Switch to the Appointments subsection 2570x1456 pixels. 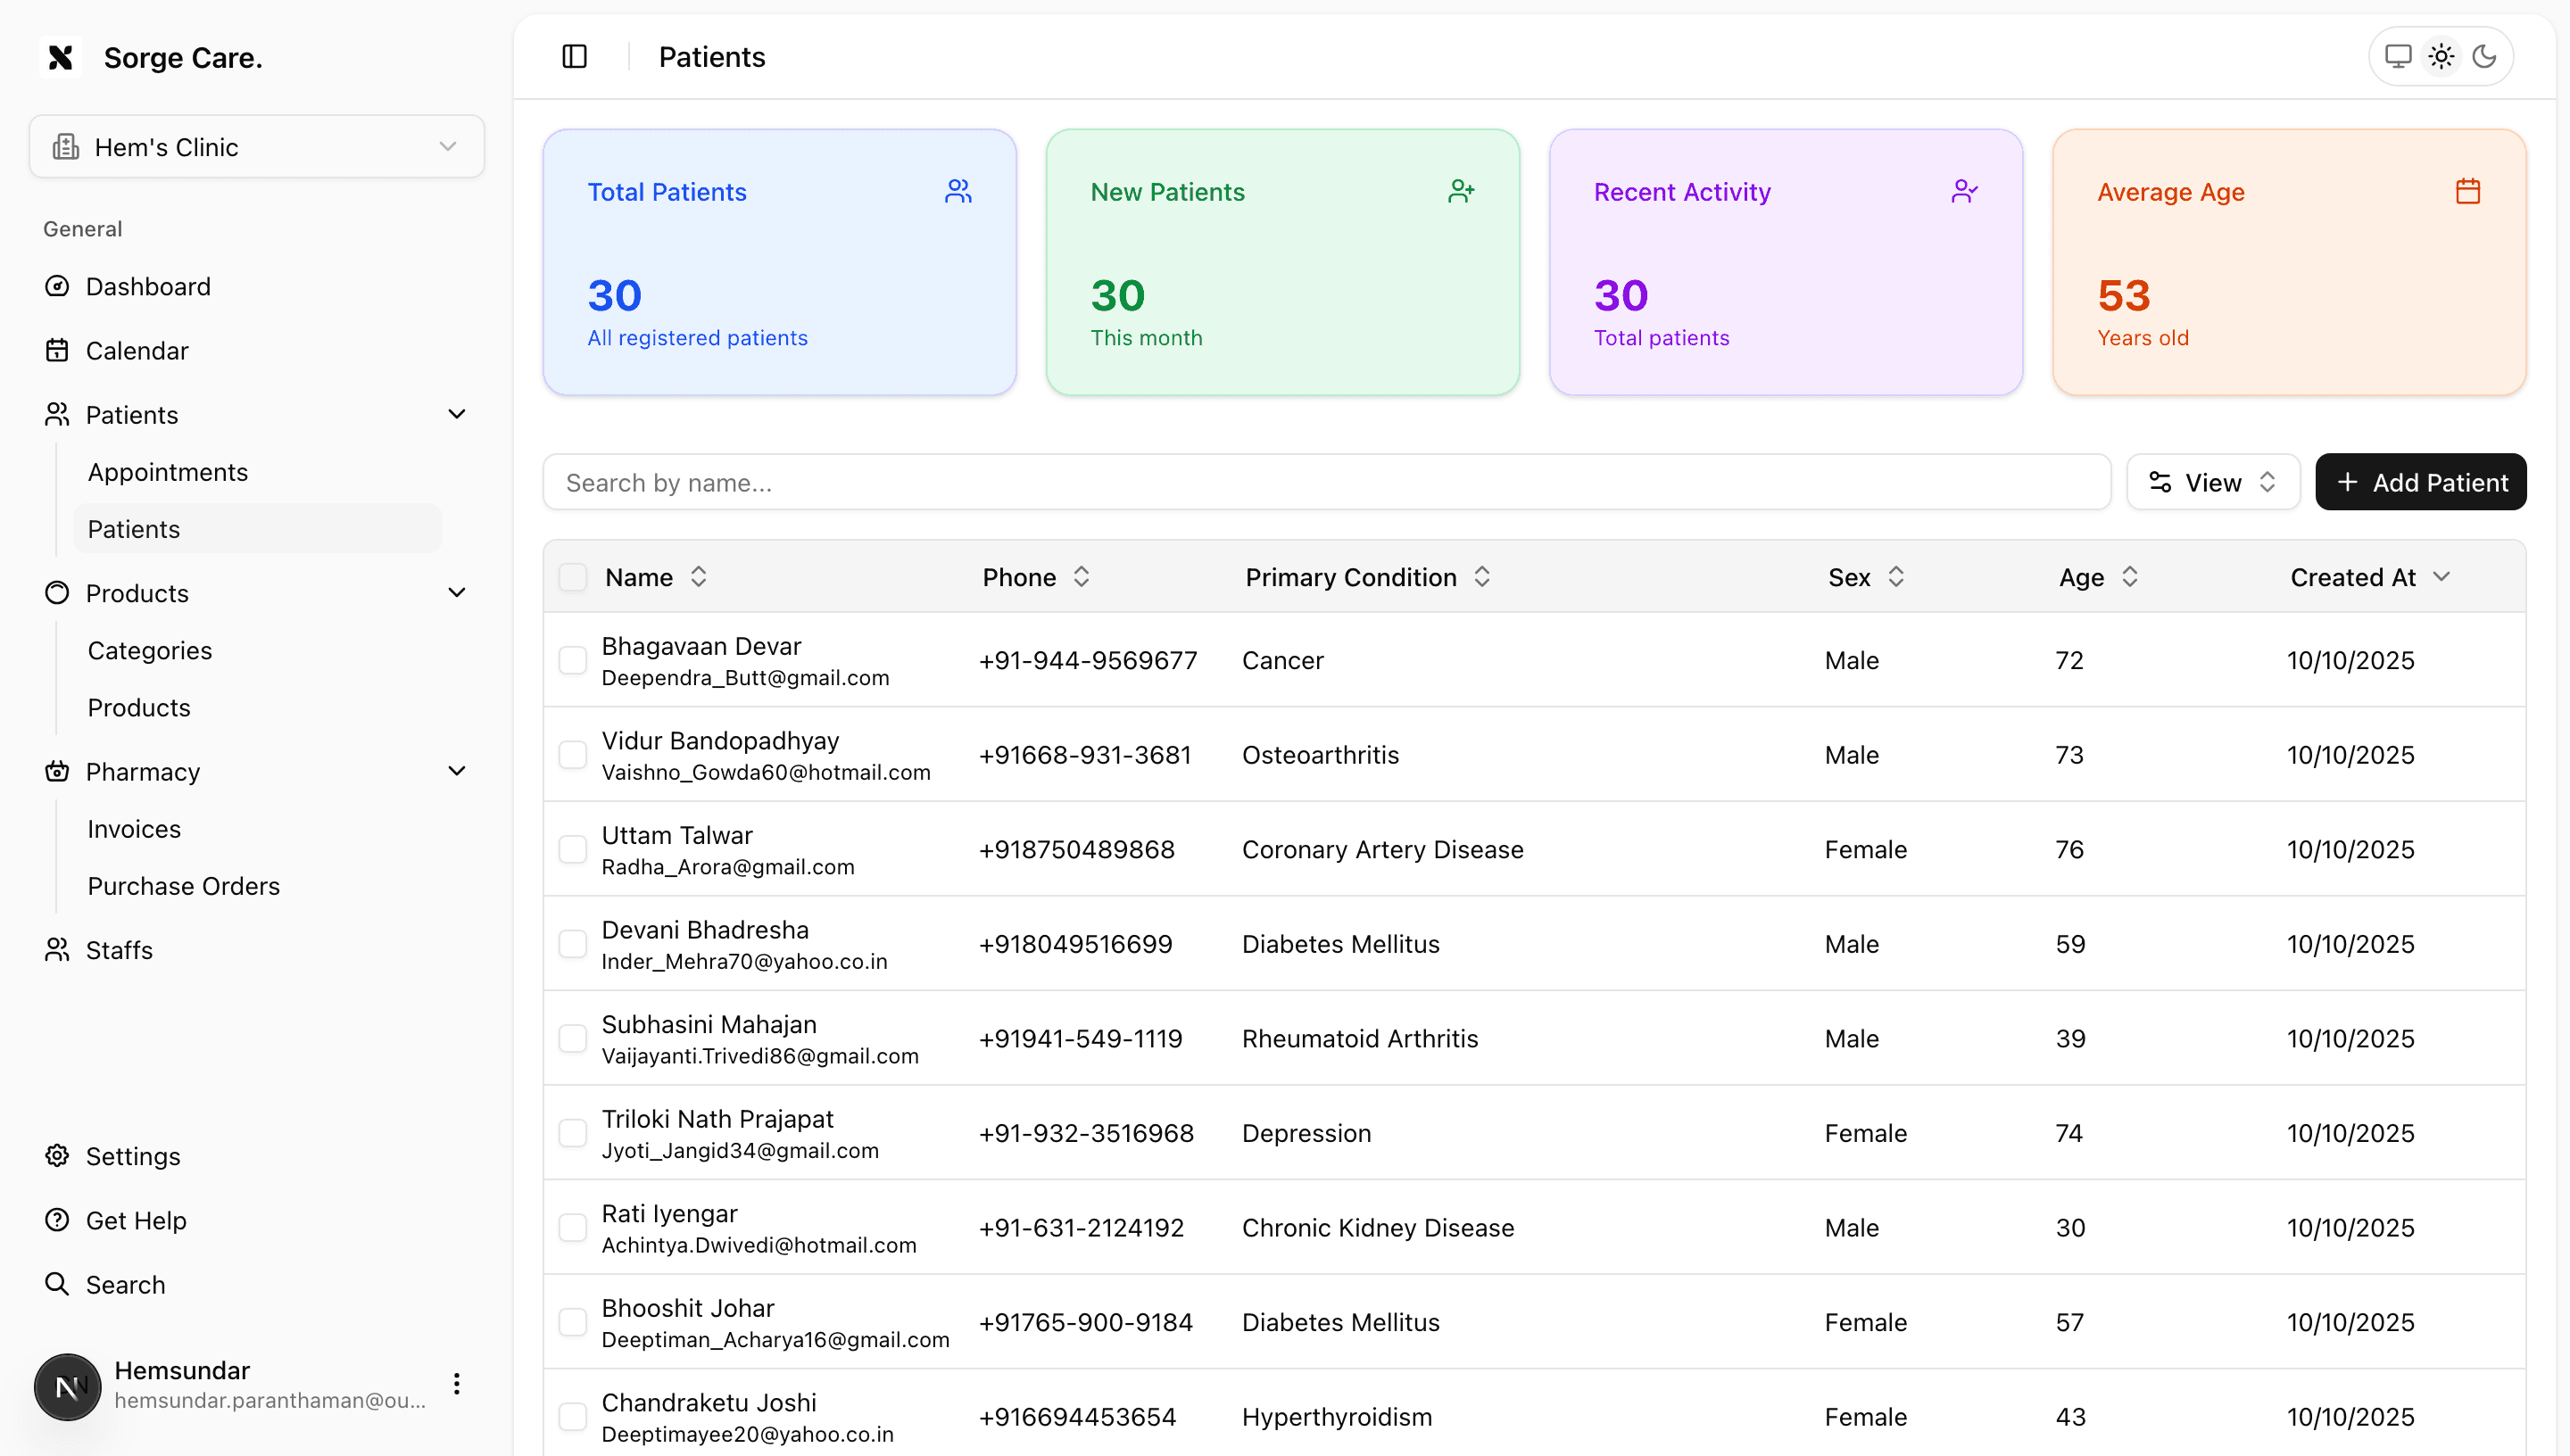[168, 471]
